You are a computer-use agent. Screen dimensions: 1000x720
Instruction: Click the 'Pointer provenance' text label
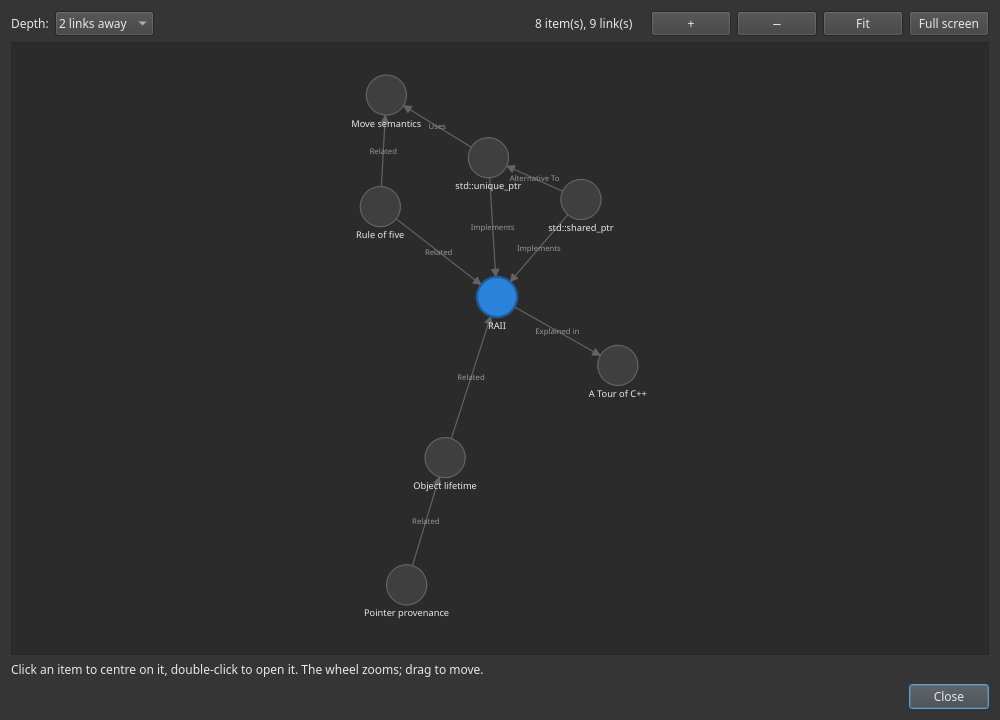click(x=406, y=613)
